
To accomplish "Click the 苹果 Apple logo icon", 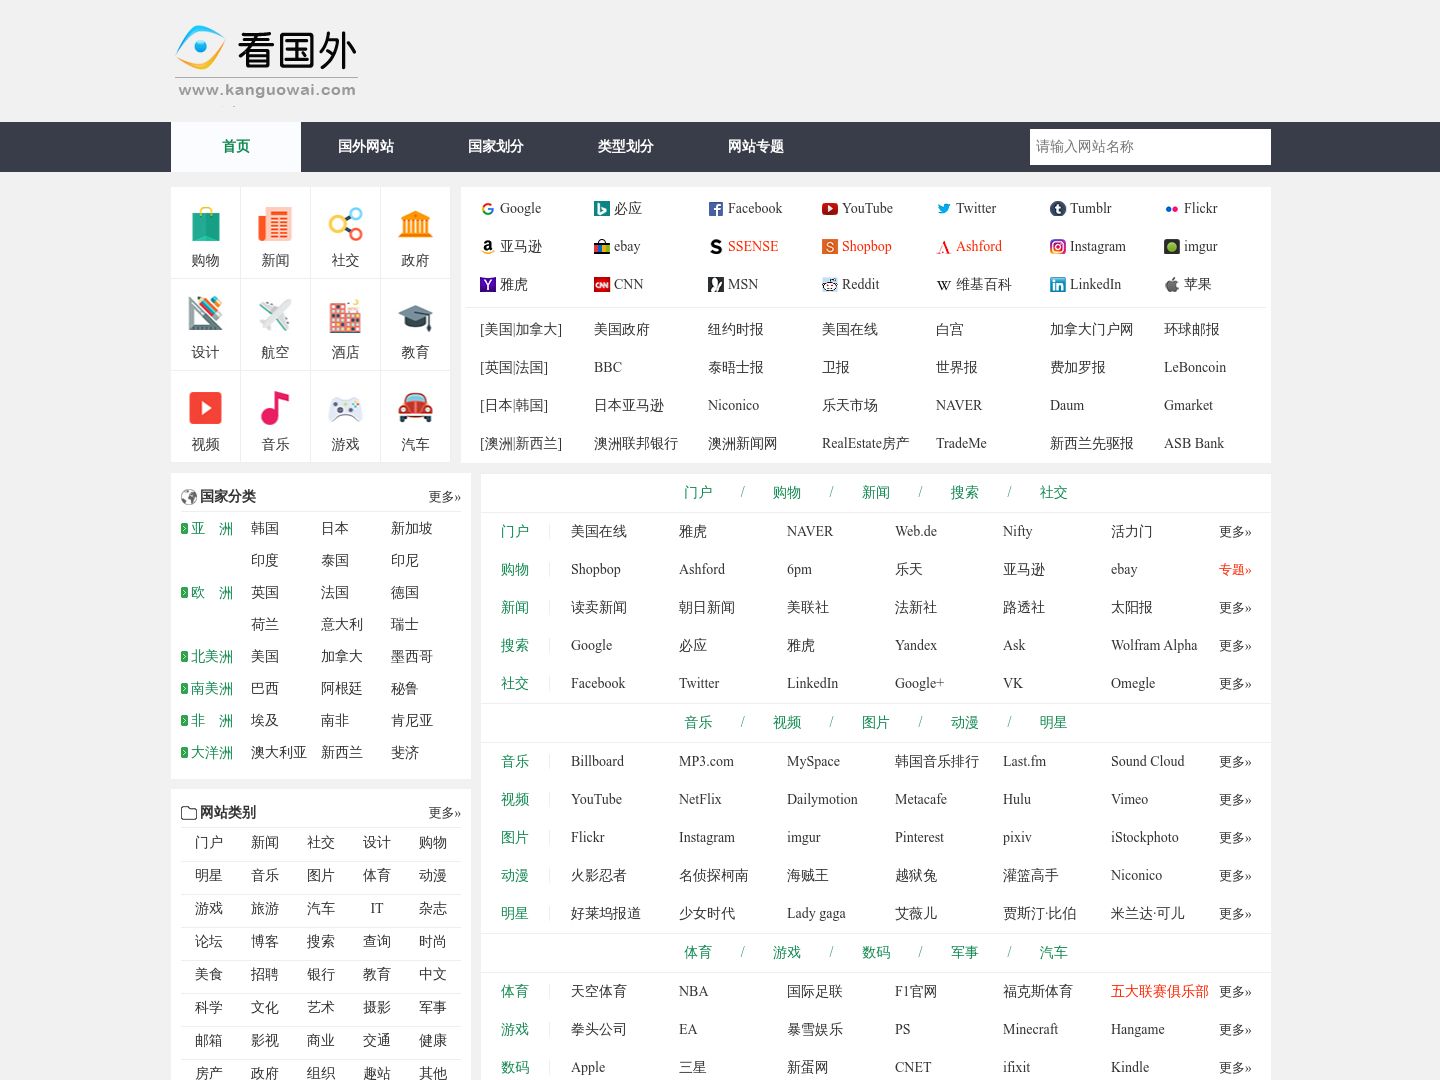I will pyautogui.click(x=1172, y=285).
